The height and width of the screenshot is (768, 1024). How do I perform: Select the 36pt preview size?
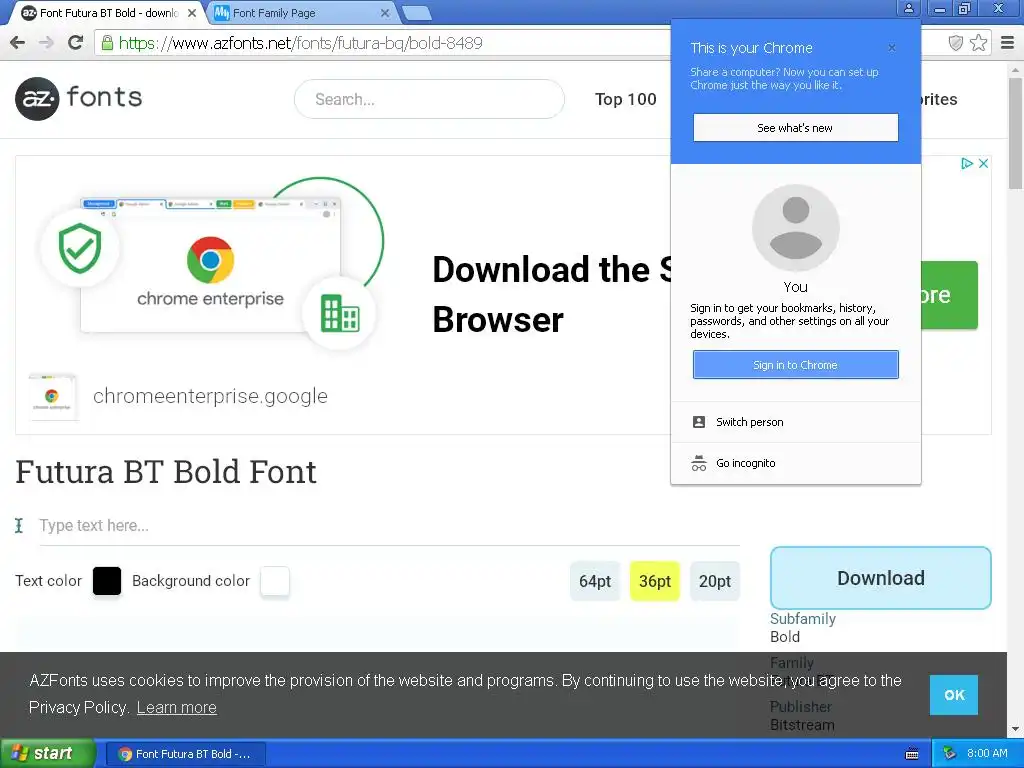pos(654,581)
